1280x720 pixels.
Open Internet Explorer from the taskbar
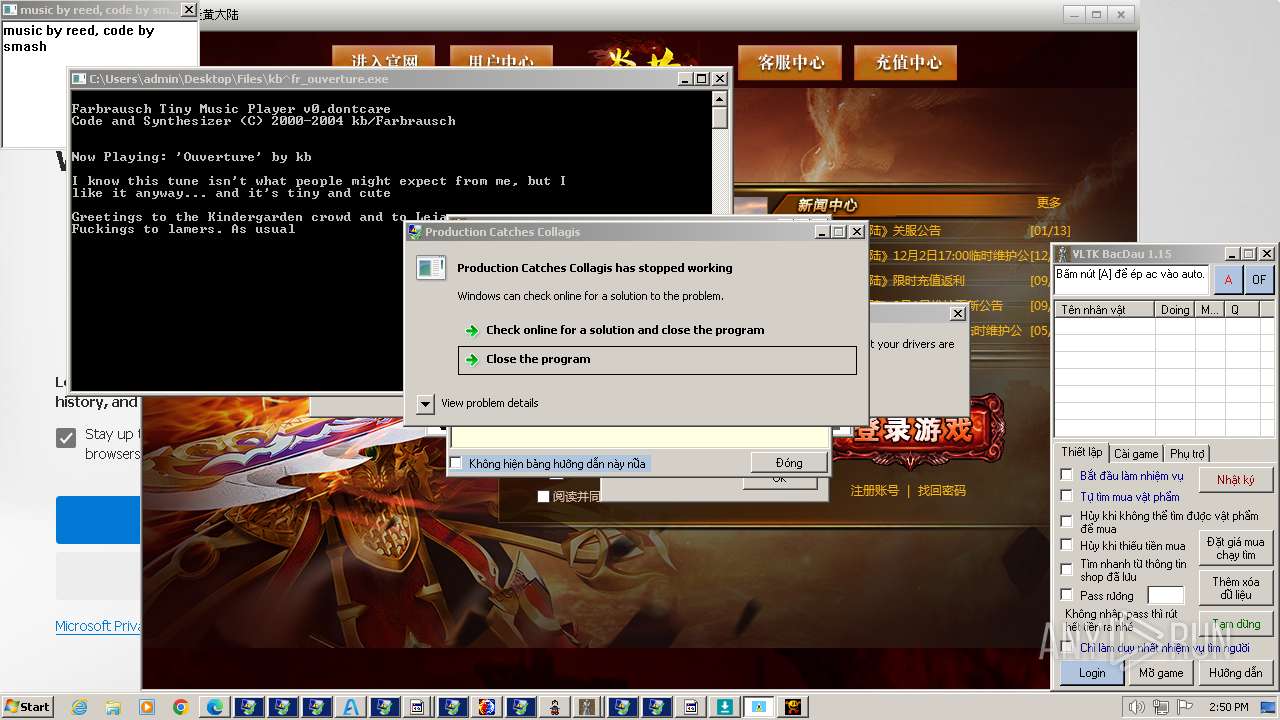click(x=79, y=707)
